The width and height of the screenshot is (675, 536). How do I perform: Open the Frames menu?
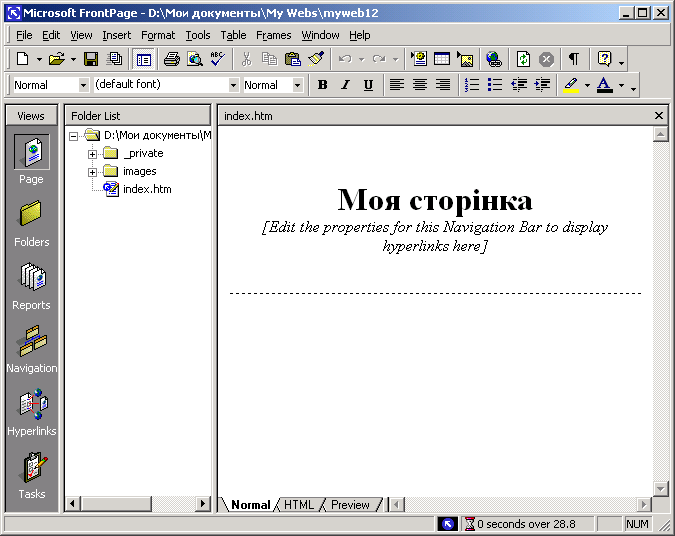point(273,35)
